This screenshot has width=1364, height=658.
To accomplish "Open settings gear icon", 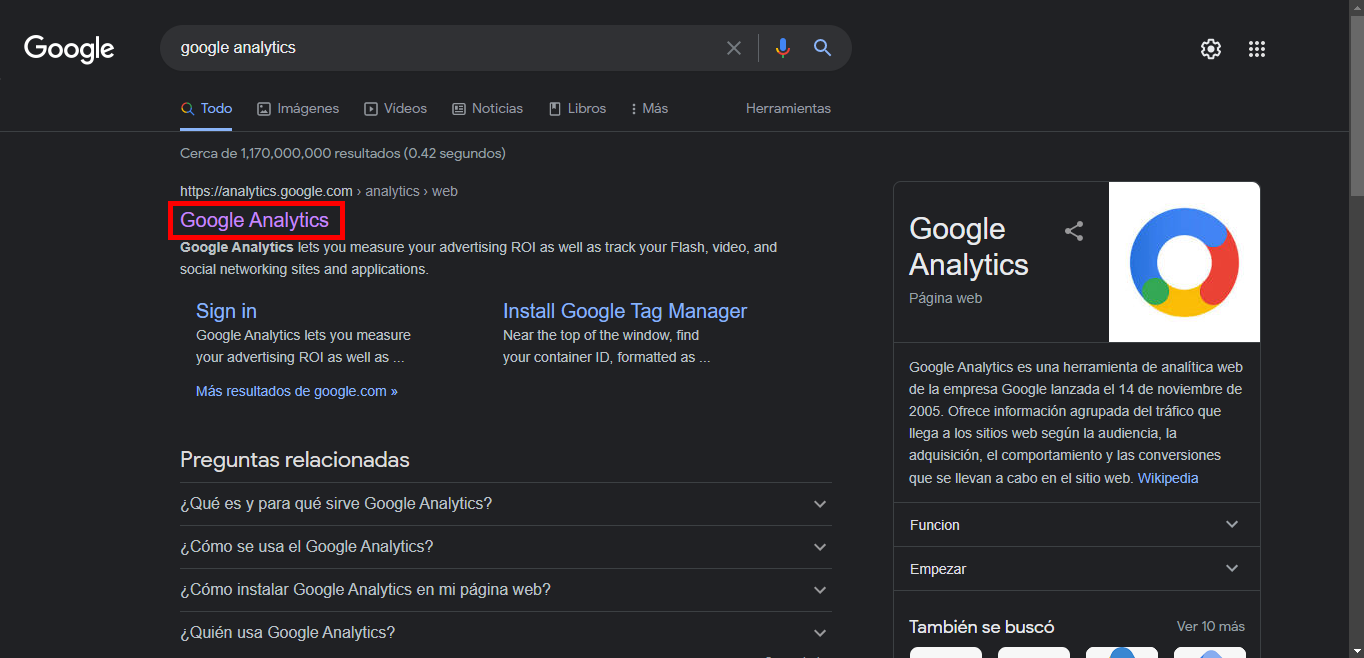I will pos(1211,49).
